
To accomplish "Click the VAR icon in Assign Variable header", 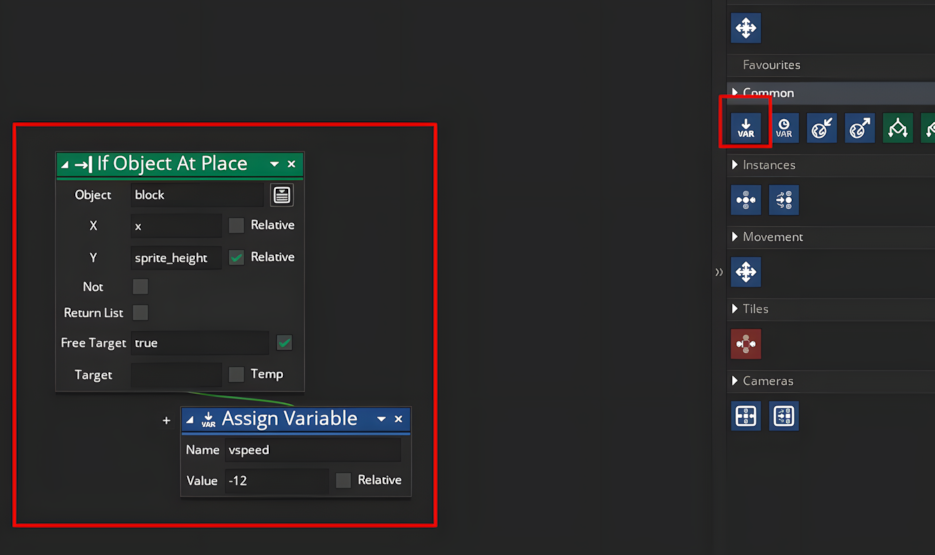I will coord(208,420).
